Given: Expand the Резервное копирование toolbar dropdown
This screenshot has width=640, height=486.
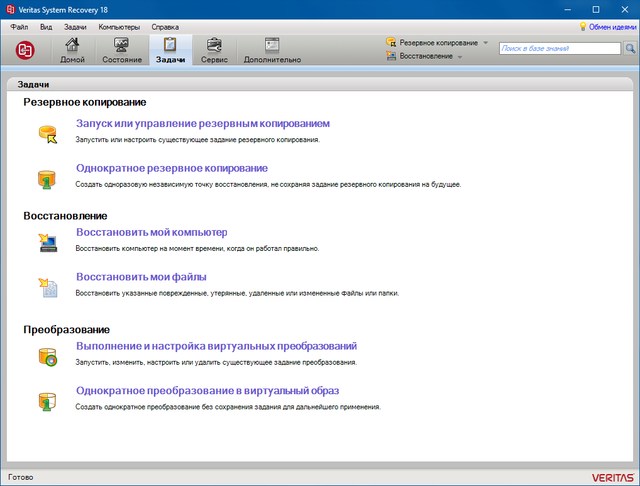Looking at the screenshot, I should [437, 43].
